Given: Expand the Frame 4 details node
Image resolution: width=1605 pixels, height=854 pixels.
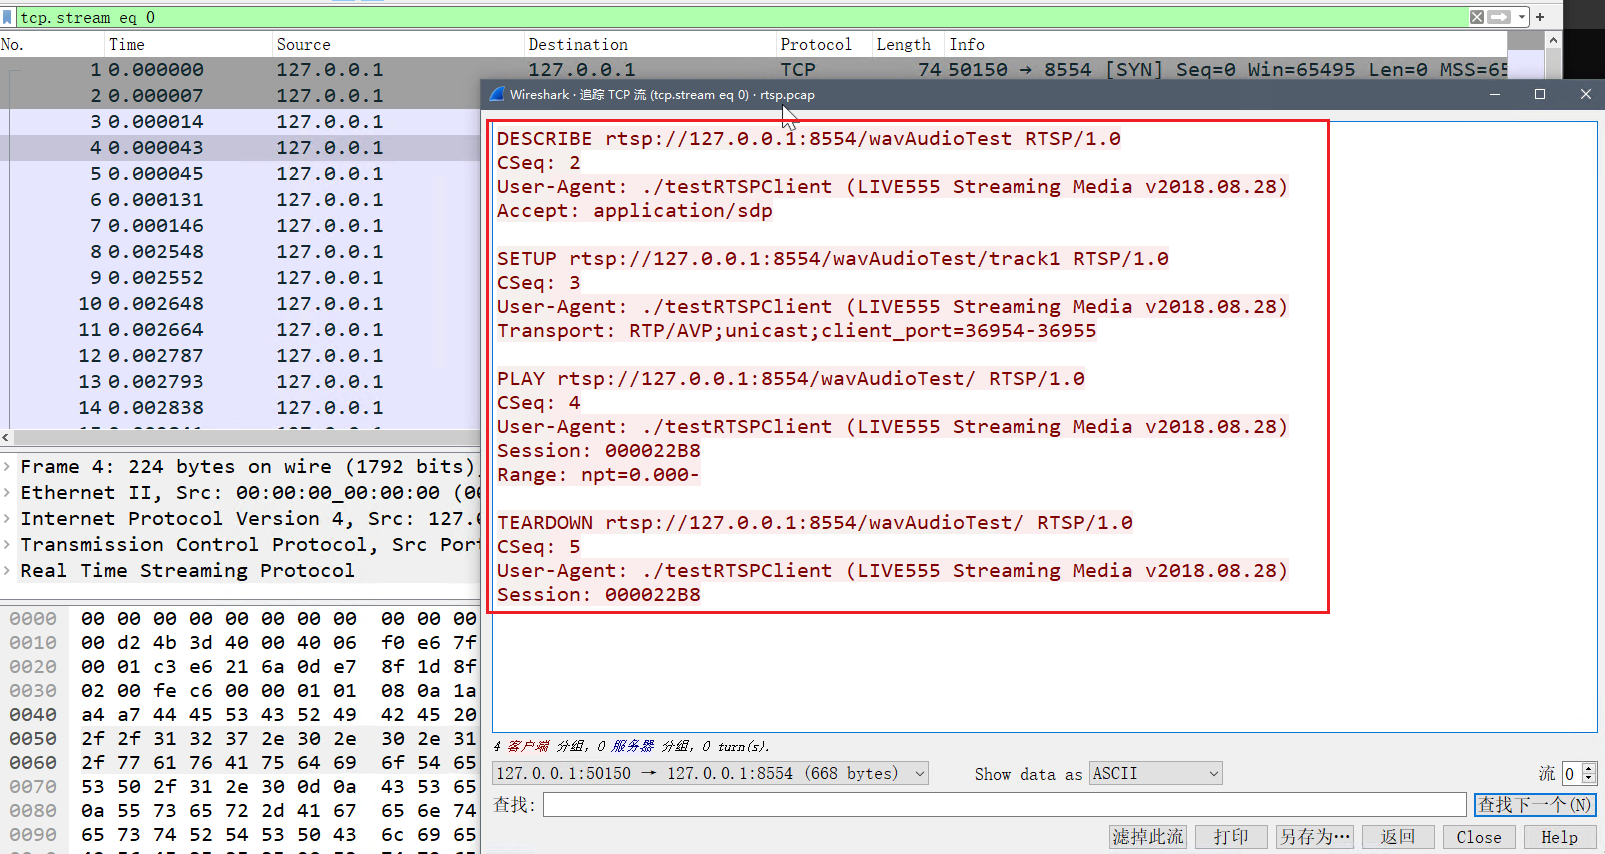Looking at the screenshot, I should (8, 466).
